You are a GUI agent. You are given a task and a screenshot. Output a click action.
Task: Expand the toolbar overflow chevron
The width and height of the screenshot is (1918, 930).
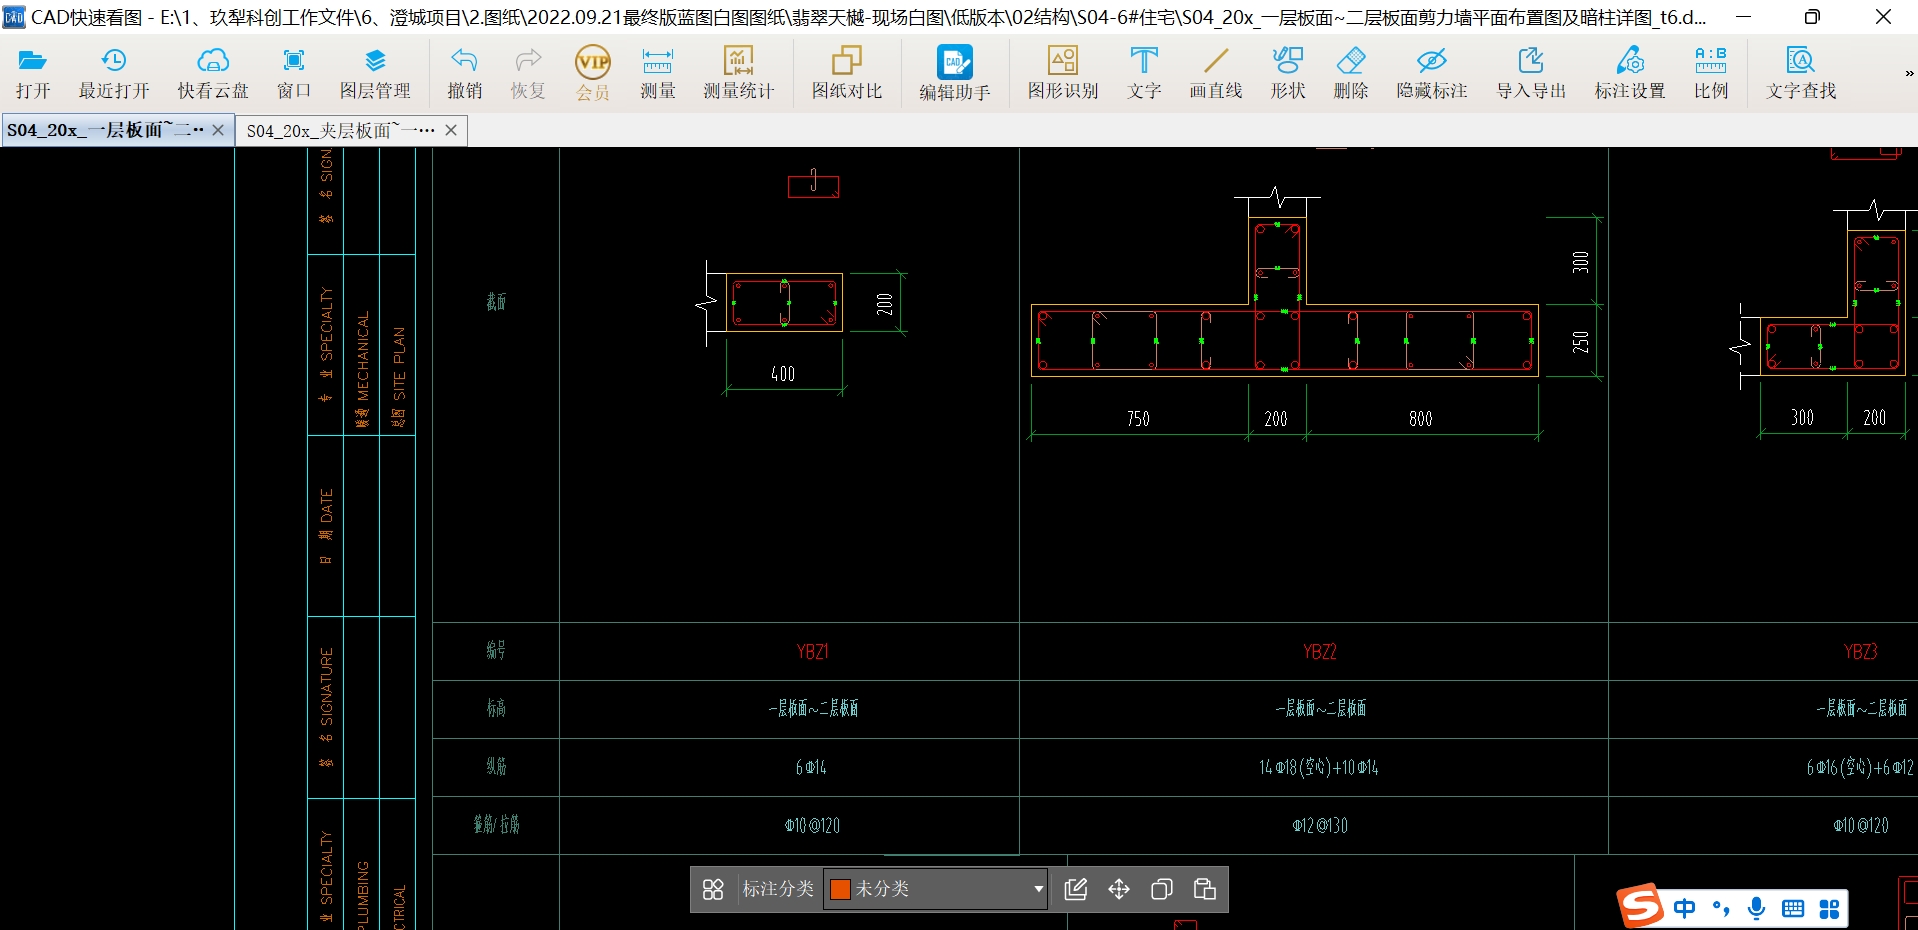point(1908,73)
